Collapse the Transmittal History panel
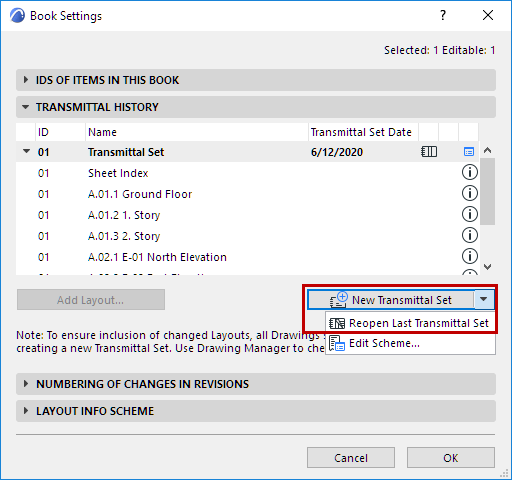 pyautogui.click(x=25, y=107)
